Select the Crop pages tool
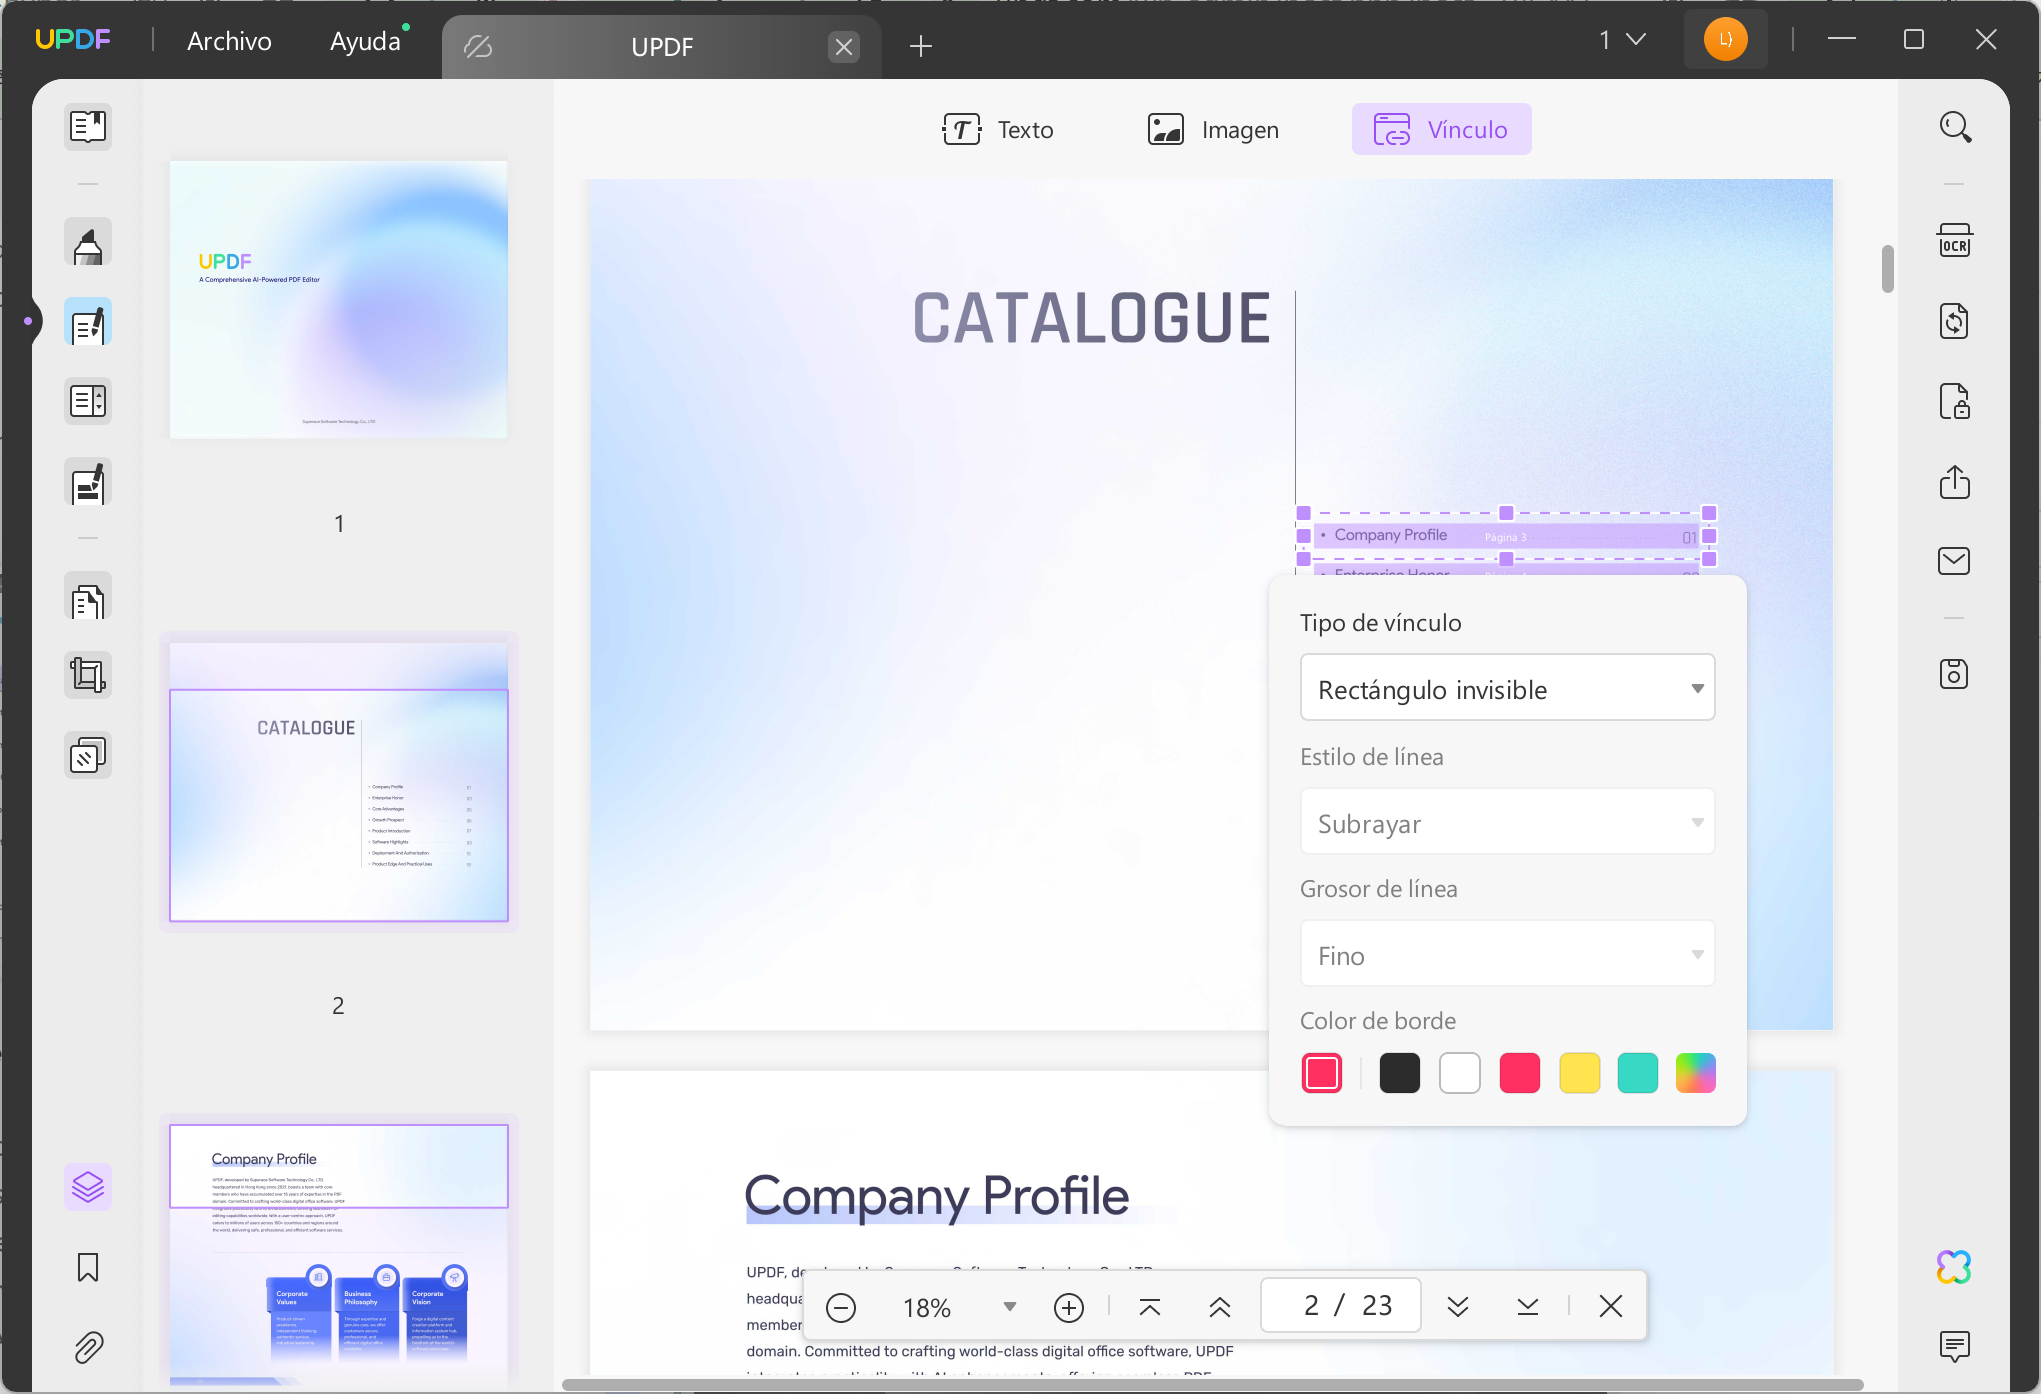This screenshot has width=2041, height=1394. (x=88, y=675)
